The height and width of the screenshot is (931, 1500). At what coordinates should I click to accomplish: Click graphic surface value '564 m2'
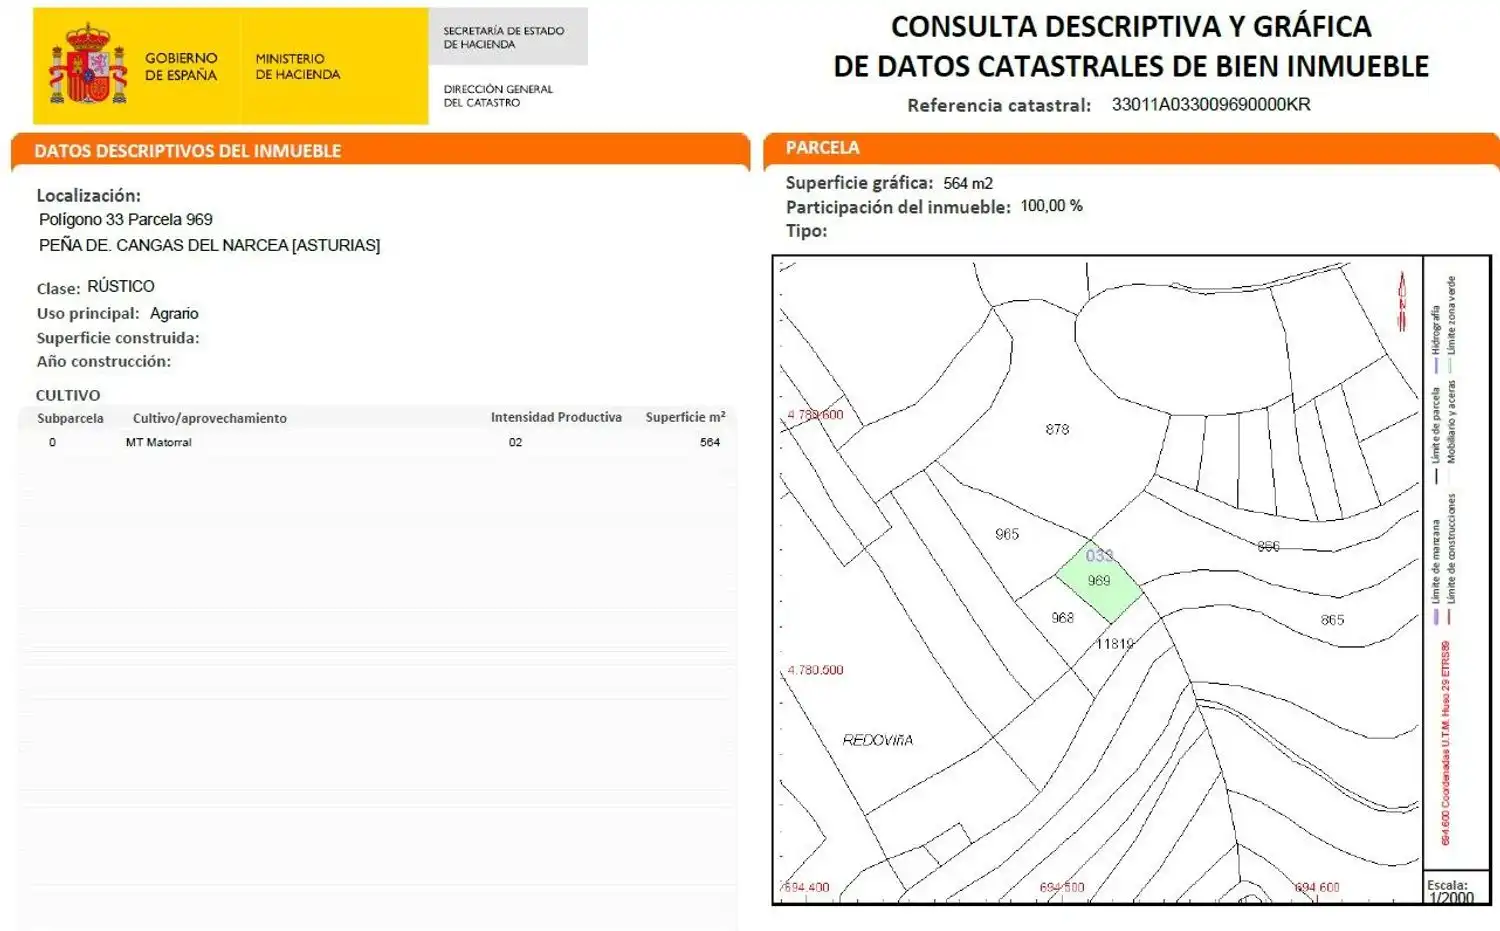click(x=968, y=183)
